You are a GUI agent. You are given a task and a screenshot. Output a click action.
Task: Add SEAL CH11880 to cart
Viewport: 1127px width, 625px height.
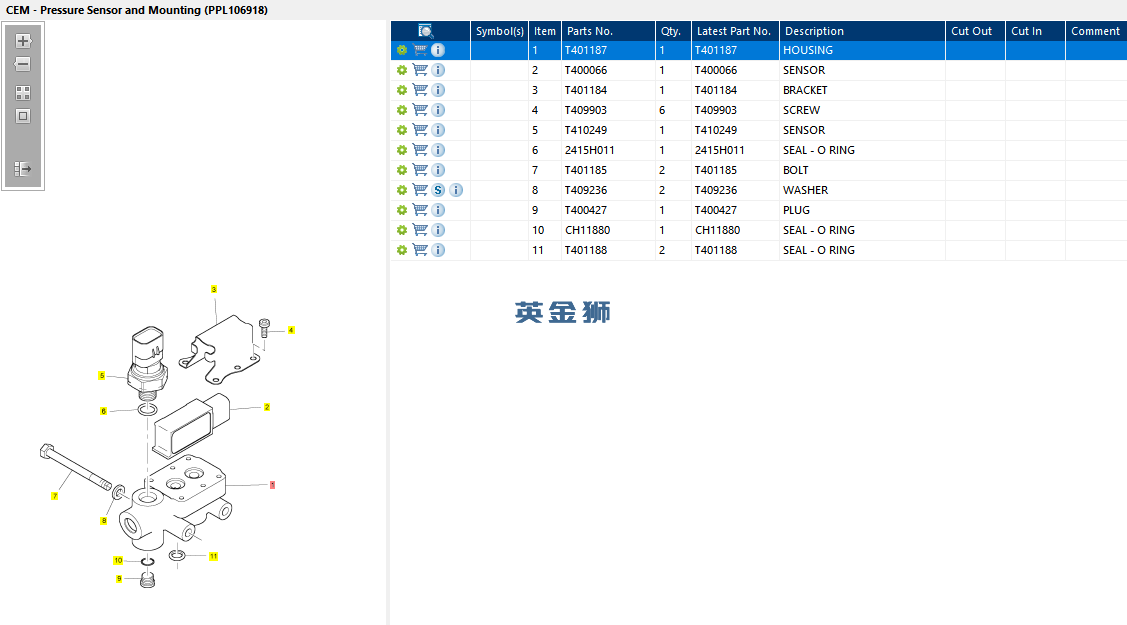420,230
